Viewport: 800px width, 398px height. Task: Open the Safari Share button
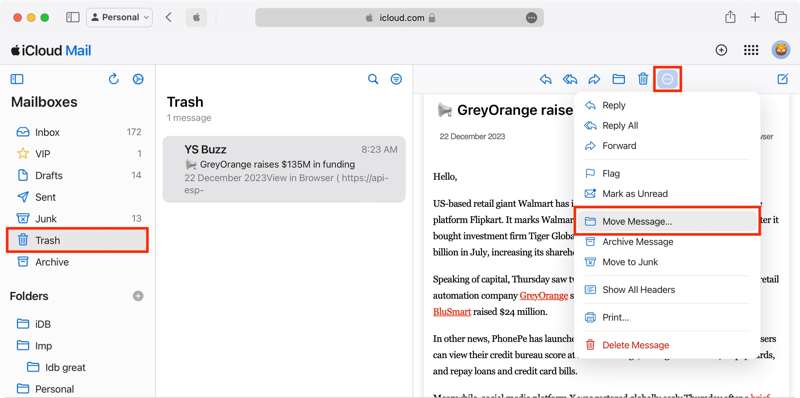[730, 17]
